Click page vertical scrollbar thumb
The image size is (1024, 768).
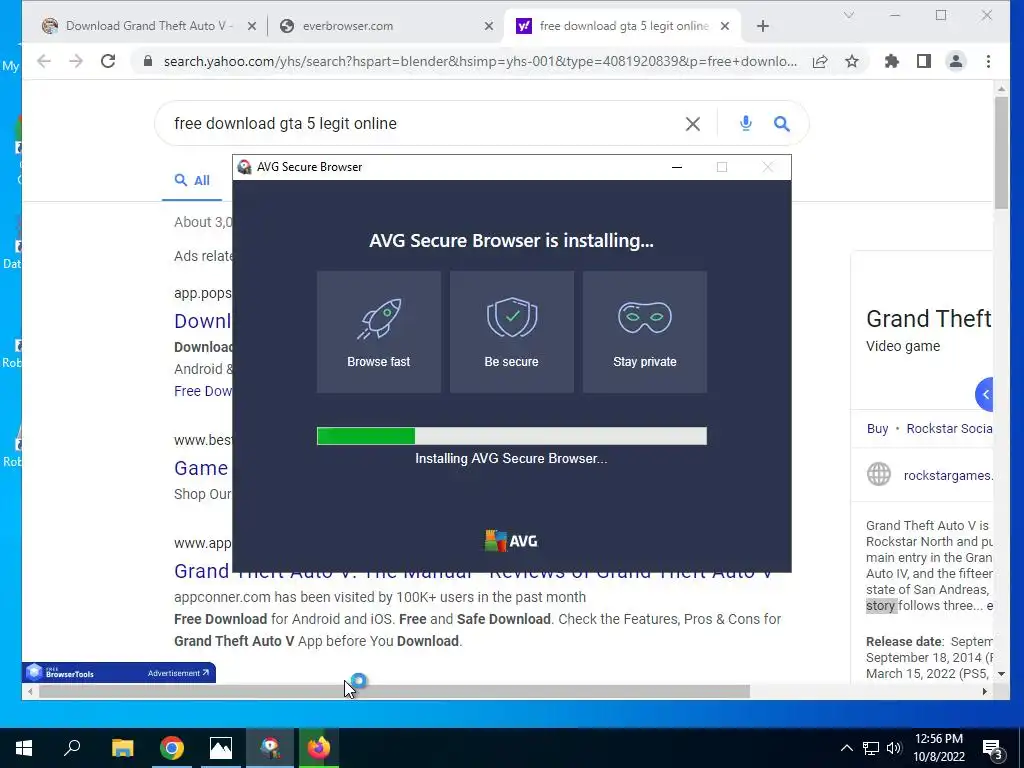pyautogui.click(x=1001, y=153)
